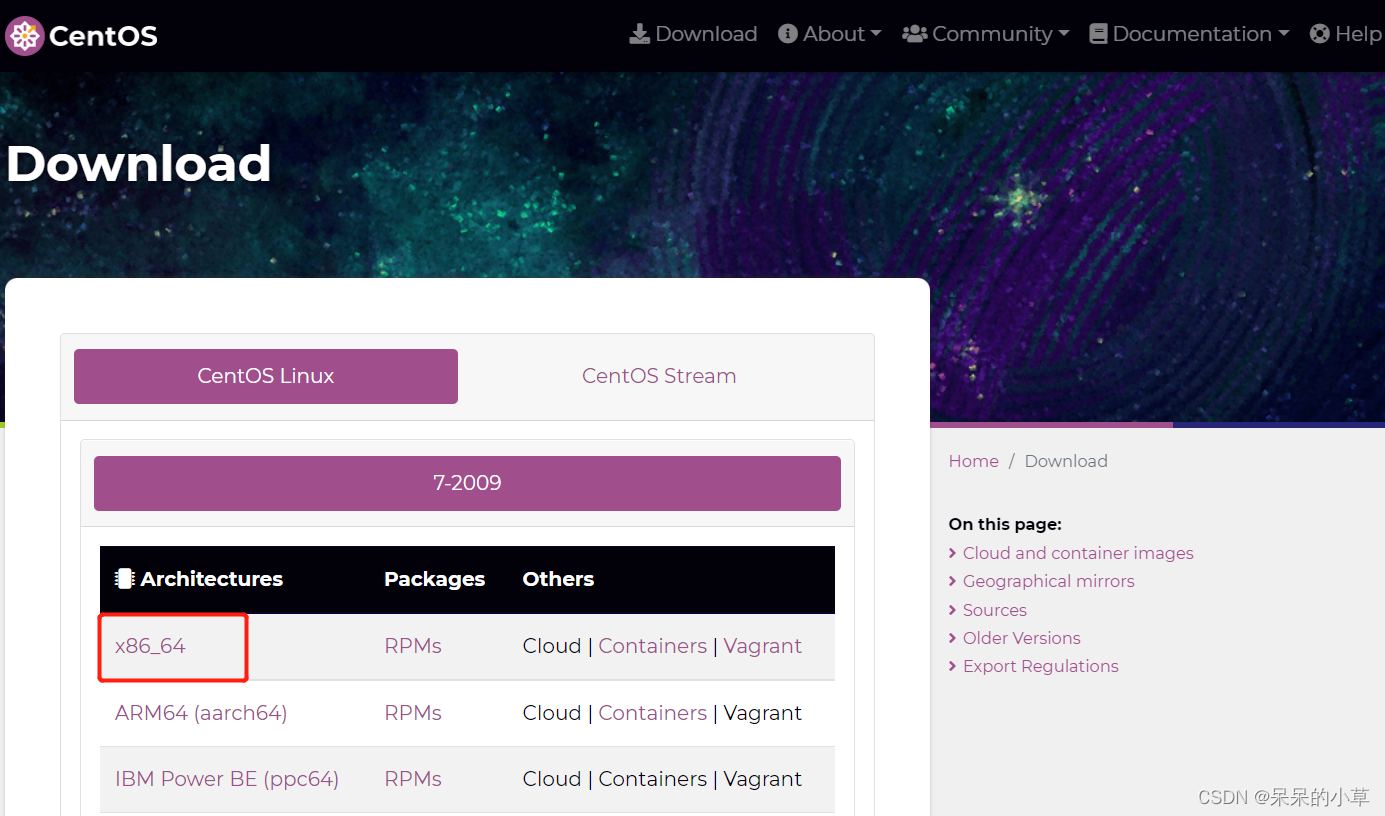Open Vagrant link in x86_64 row

coord(763,646)
